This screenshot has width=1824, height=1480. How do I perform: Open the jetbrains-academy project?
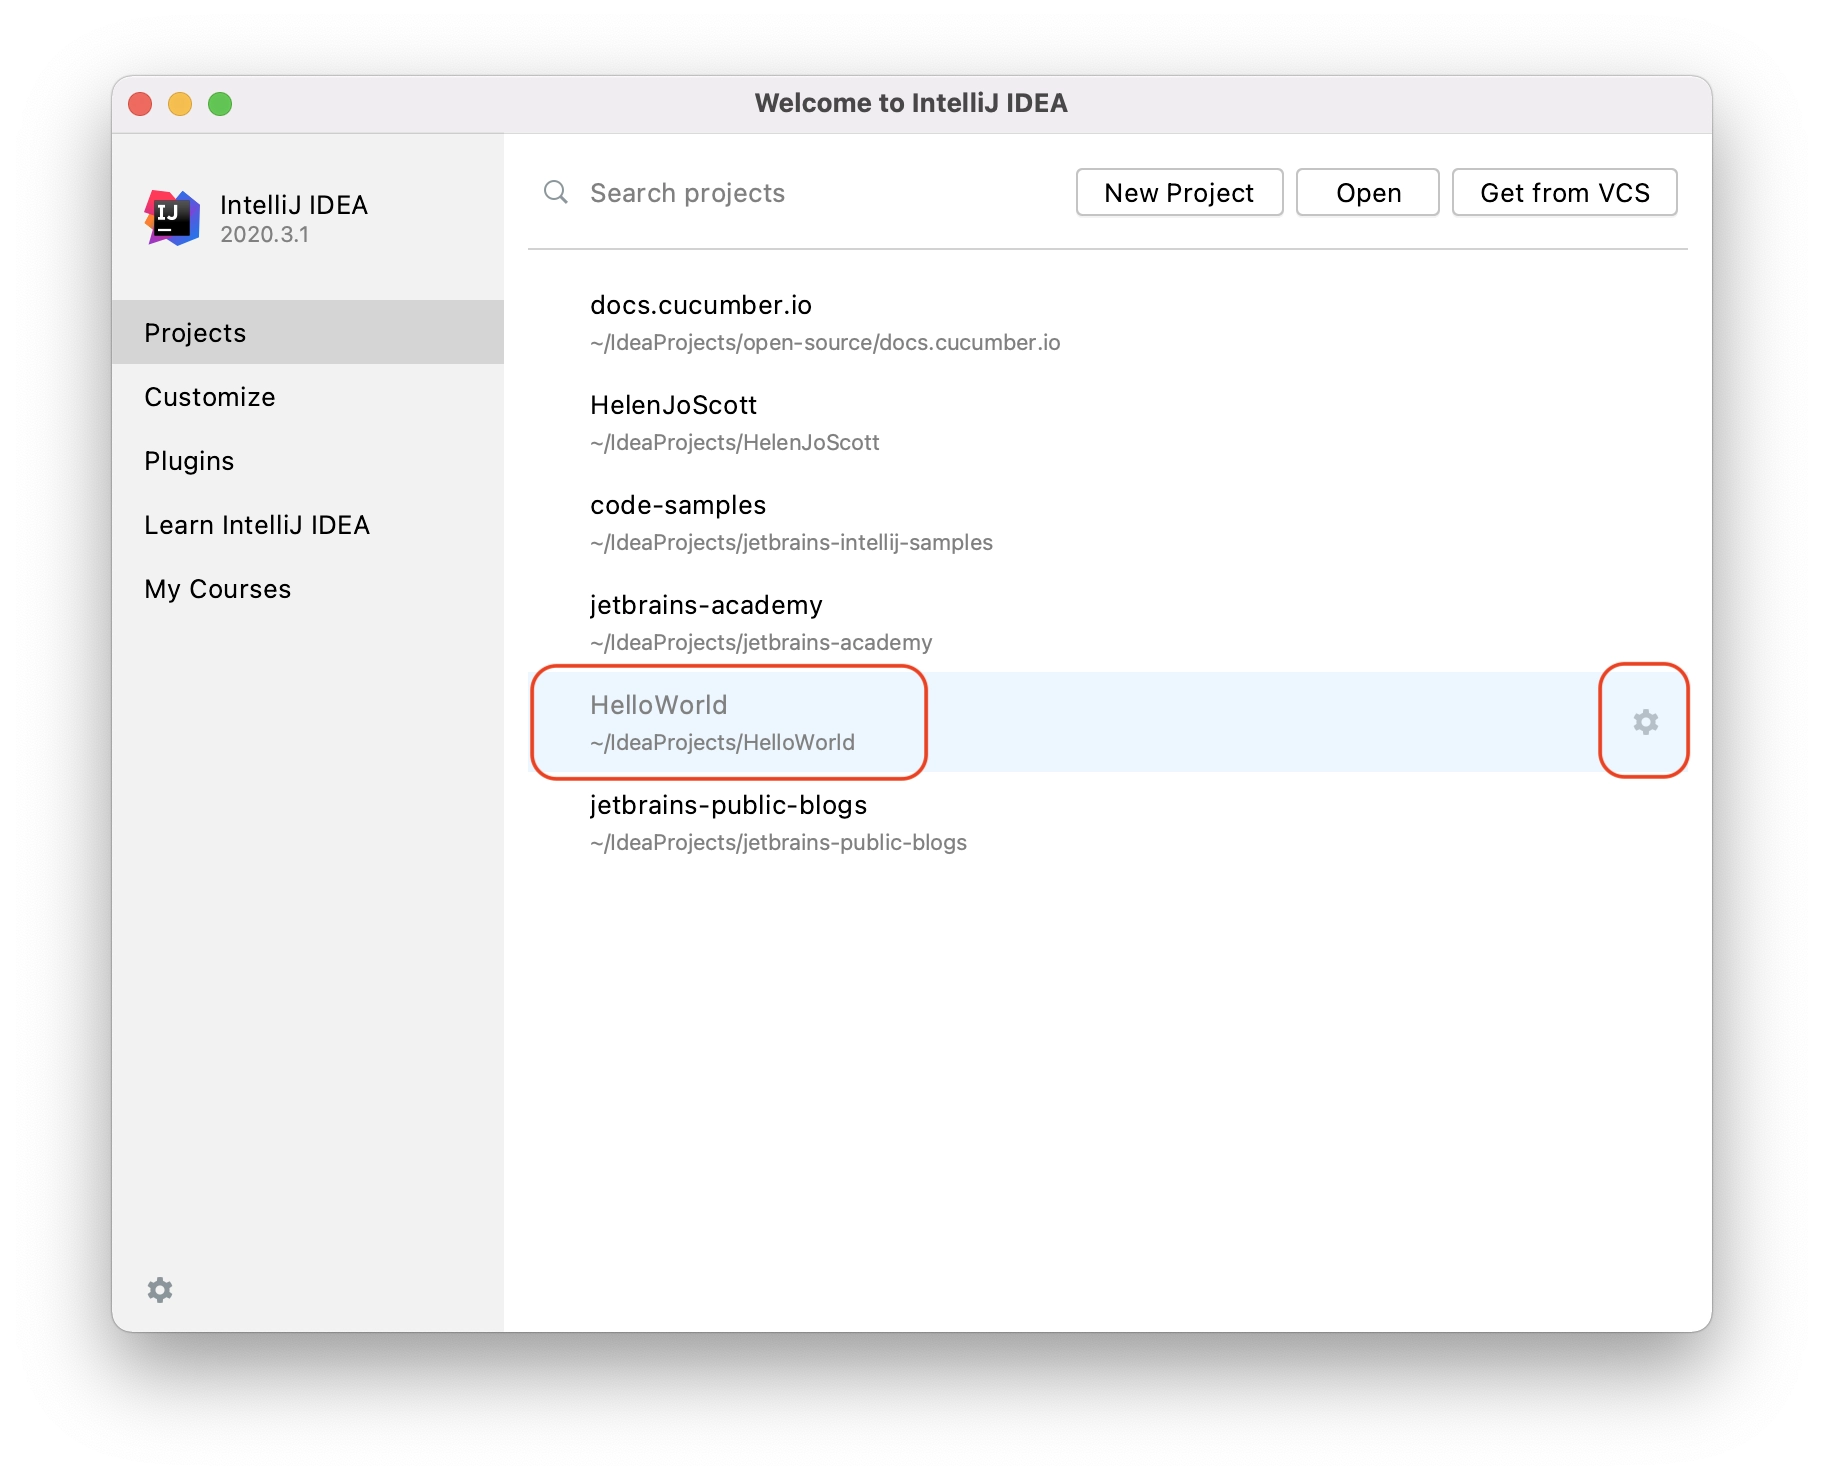[x=1108, y=622]
